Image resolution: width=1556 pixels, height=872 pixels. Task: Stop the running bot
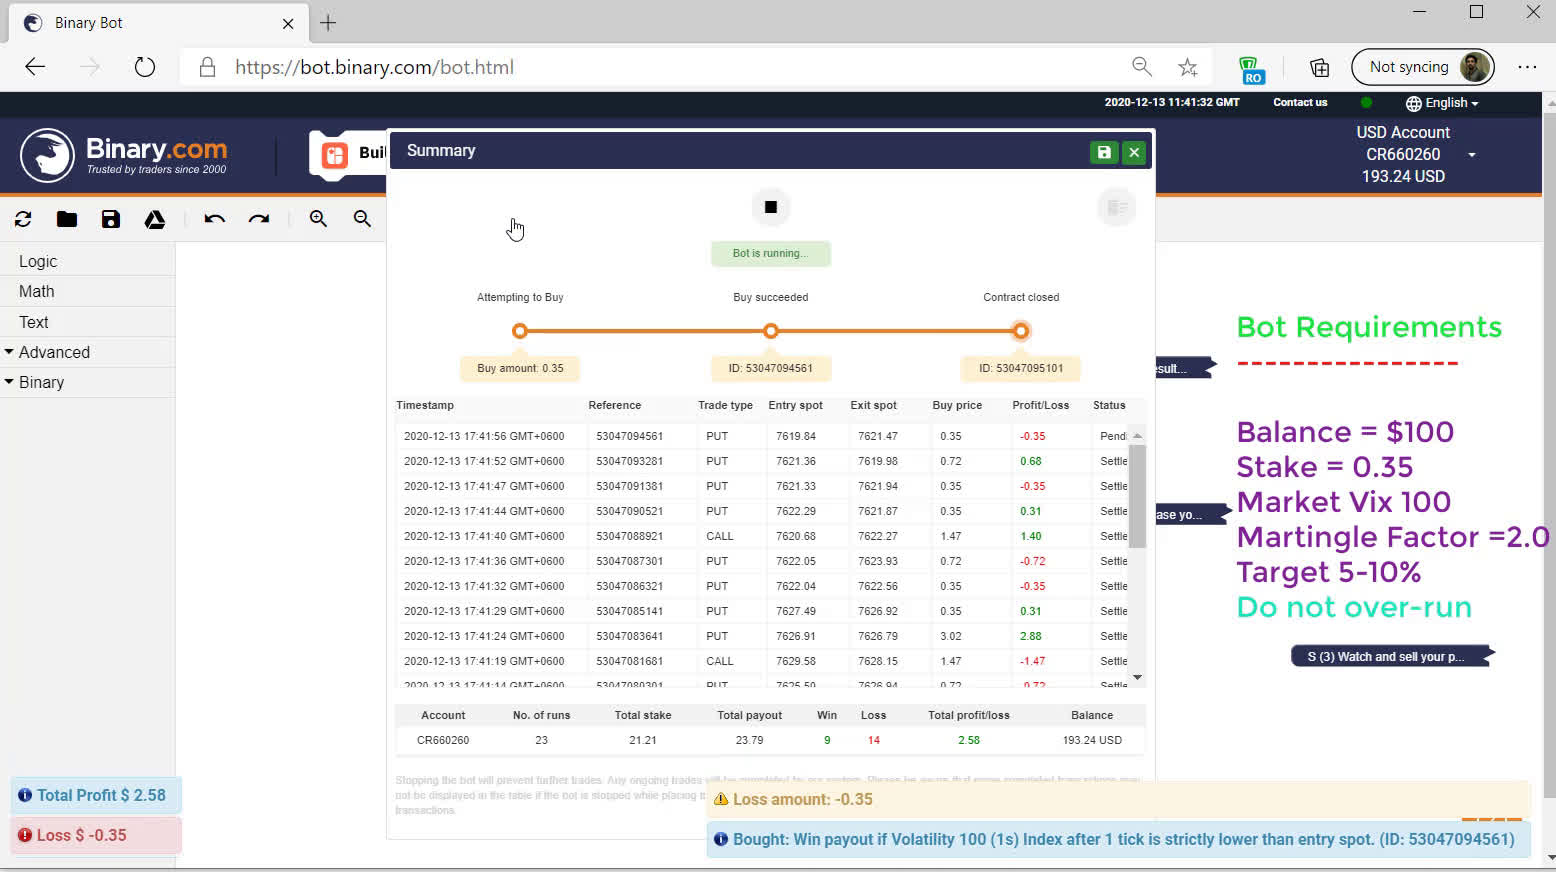(771, 207)
